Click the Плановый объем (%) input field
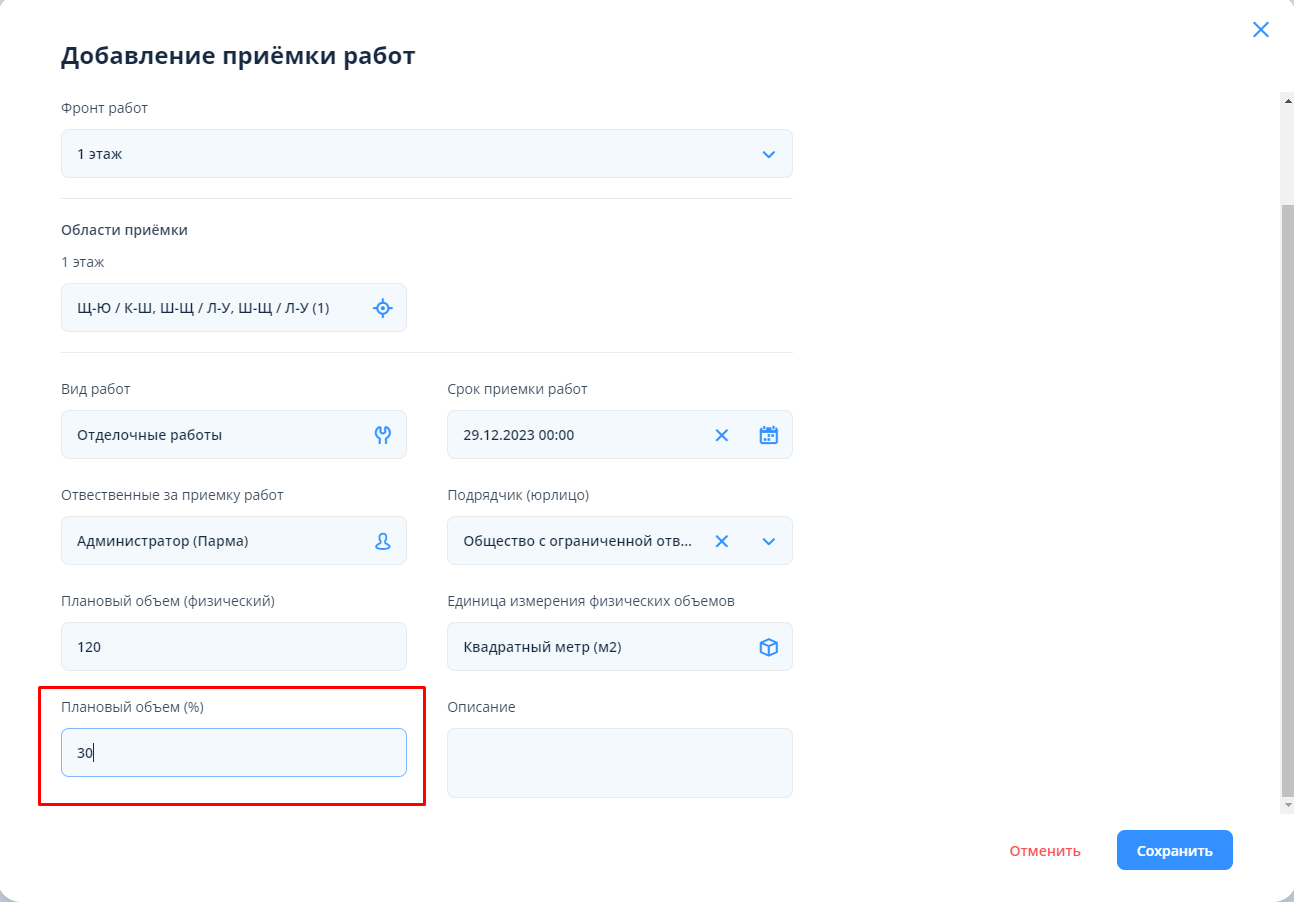This screenshot has height=902, width=1294. tap(233, 753)
